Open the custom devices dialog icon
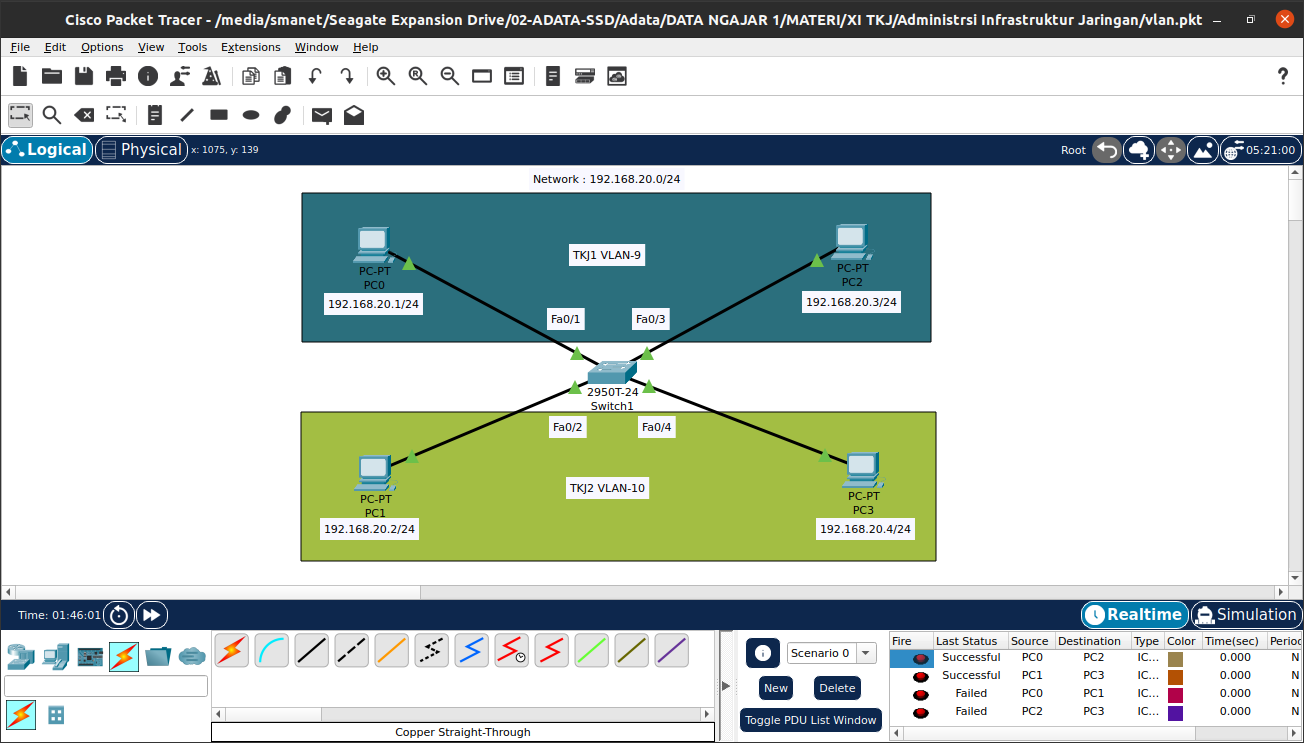Image resolution: width=1304 pixels, height=743 pixels. [514, 76]
